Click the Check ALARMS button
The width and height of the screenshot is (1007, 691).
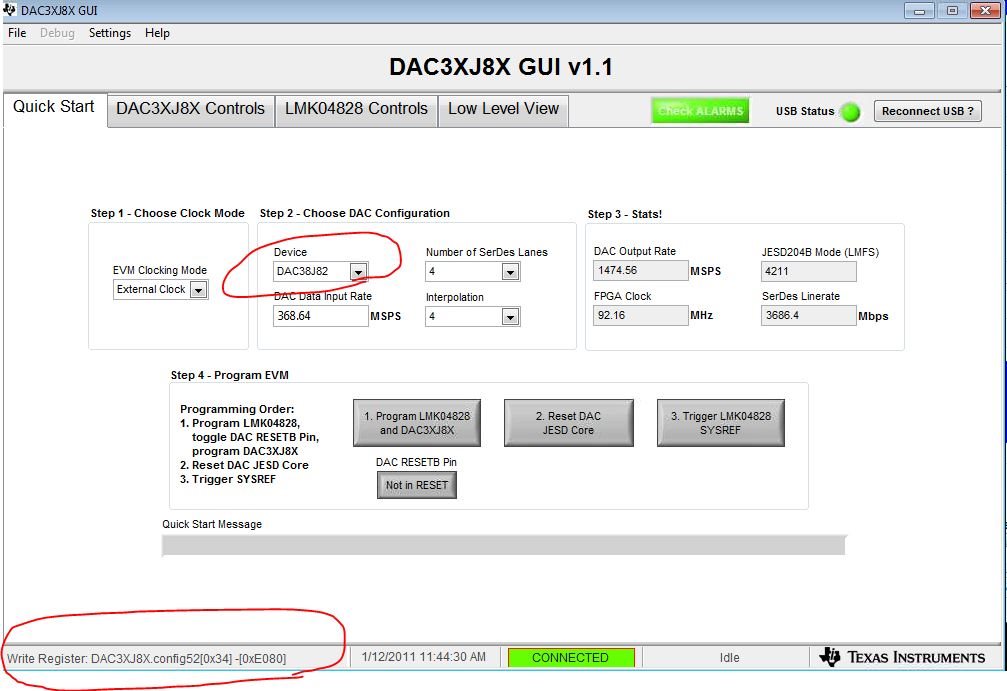pyautogui.click(x=700, y=110)
